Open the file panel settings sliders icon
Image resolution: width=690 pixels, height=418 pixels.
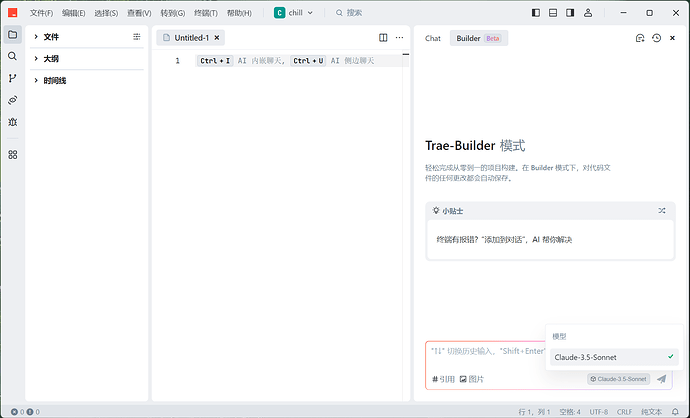137,37
